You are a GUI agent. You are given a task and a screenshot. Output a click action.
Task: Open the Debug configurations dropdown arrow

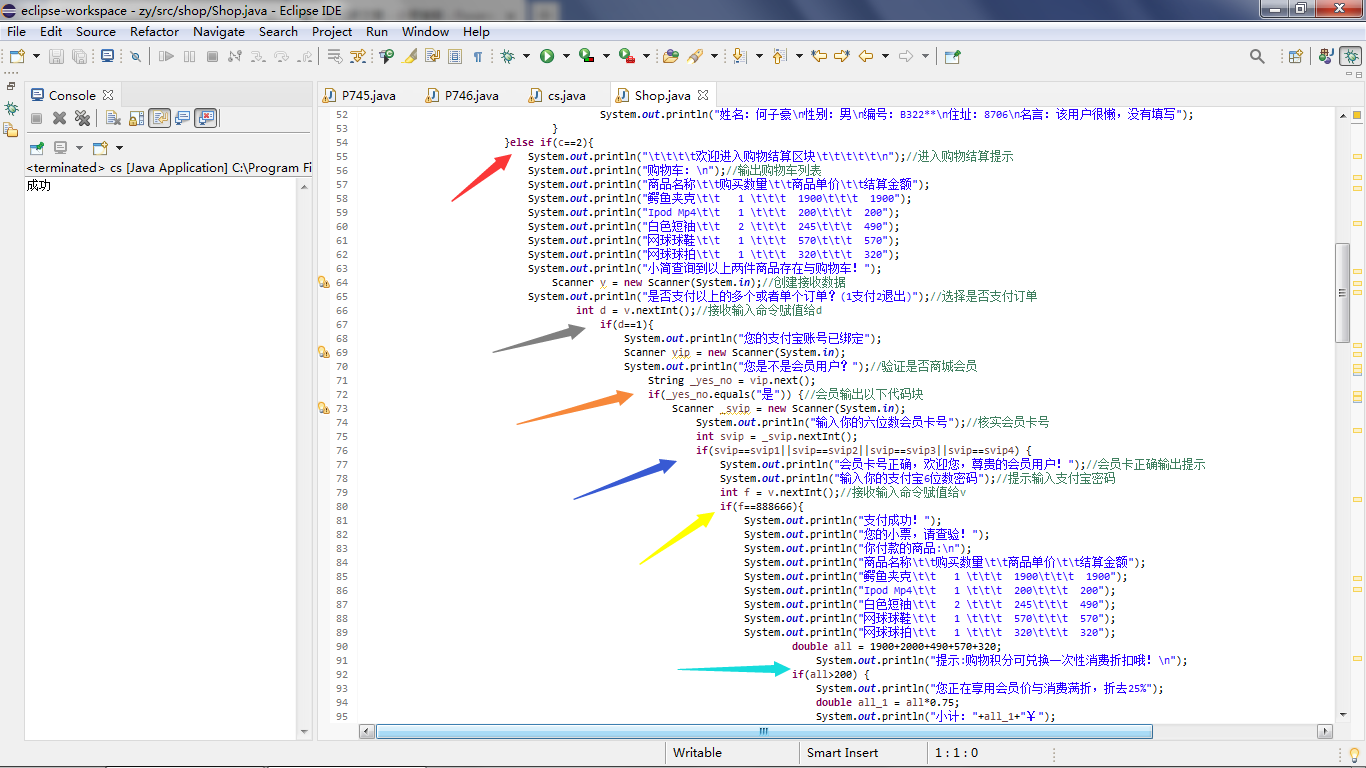point(526,56)
